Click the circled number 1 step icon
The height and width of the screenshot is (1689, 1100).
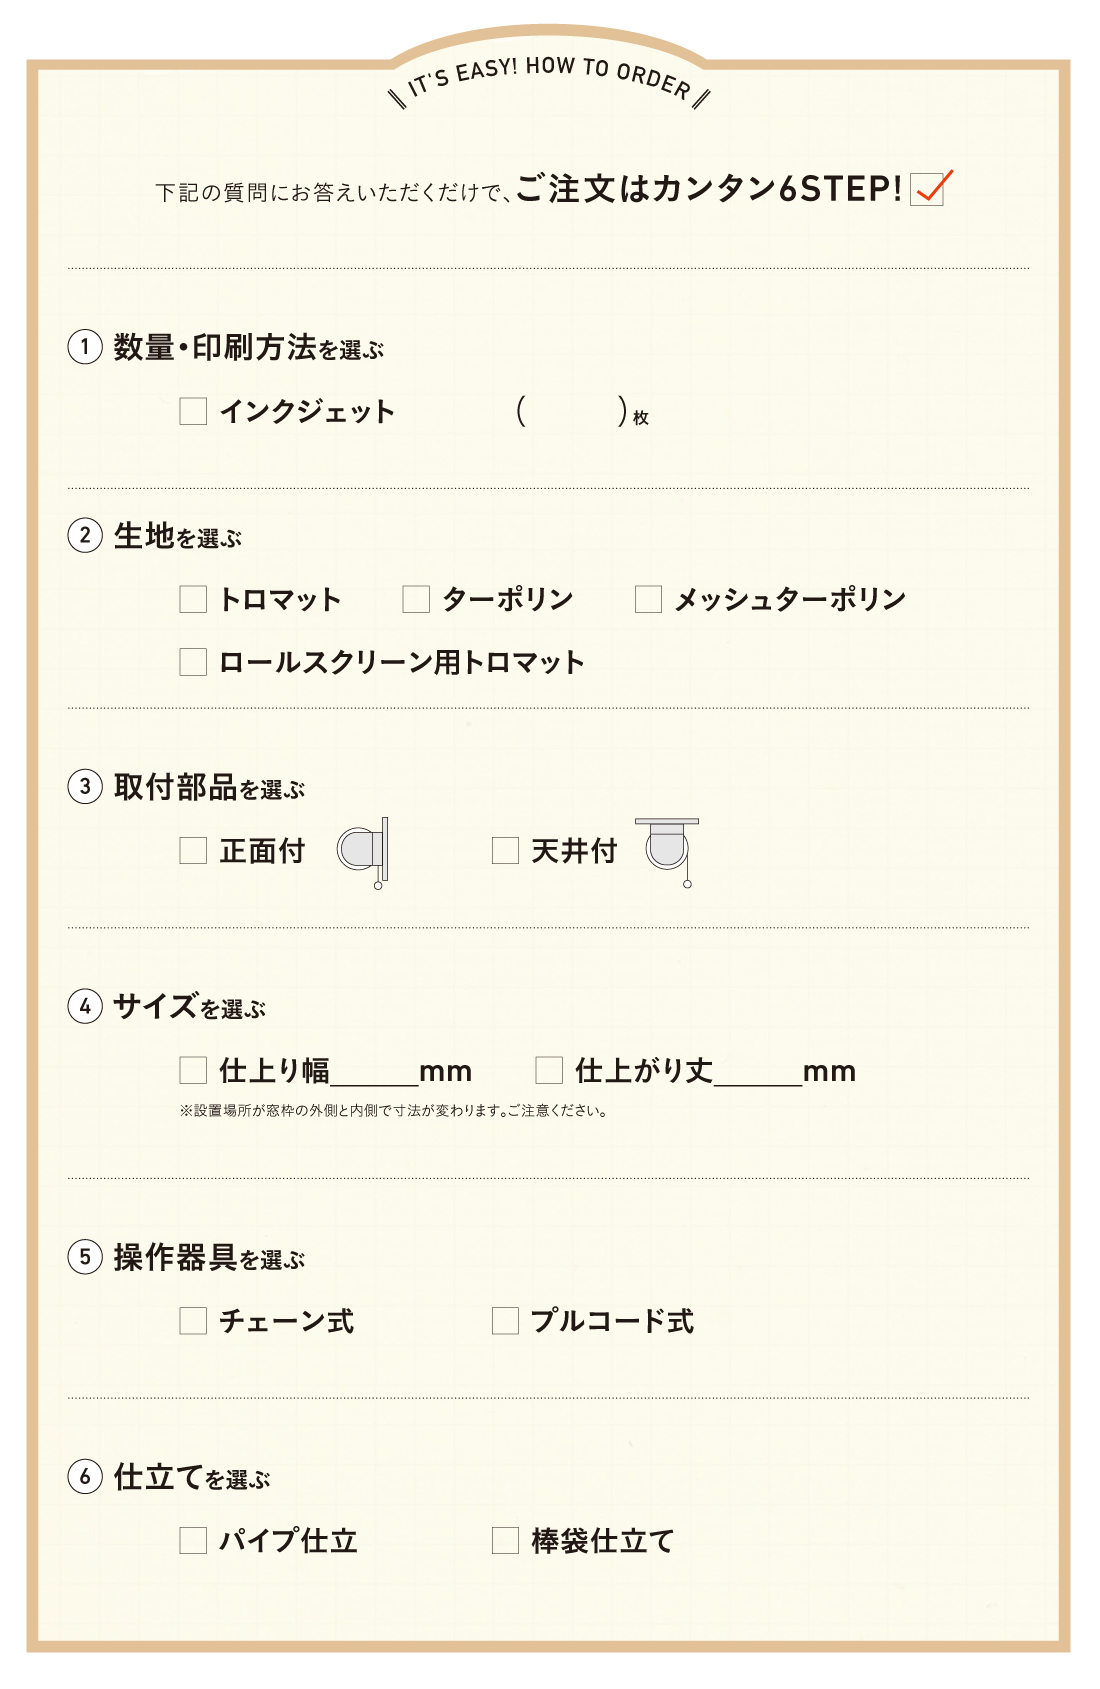[85, 347]
